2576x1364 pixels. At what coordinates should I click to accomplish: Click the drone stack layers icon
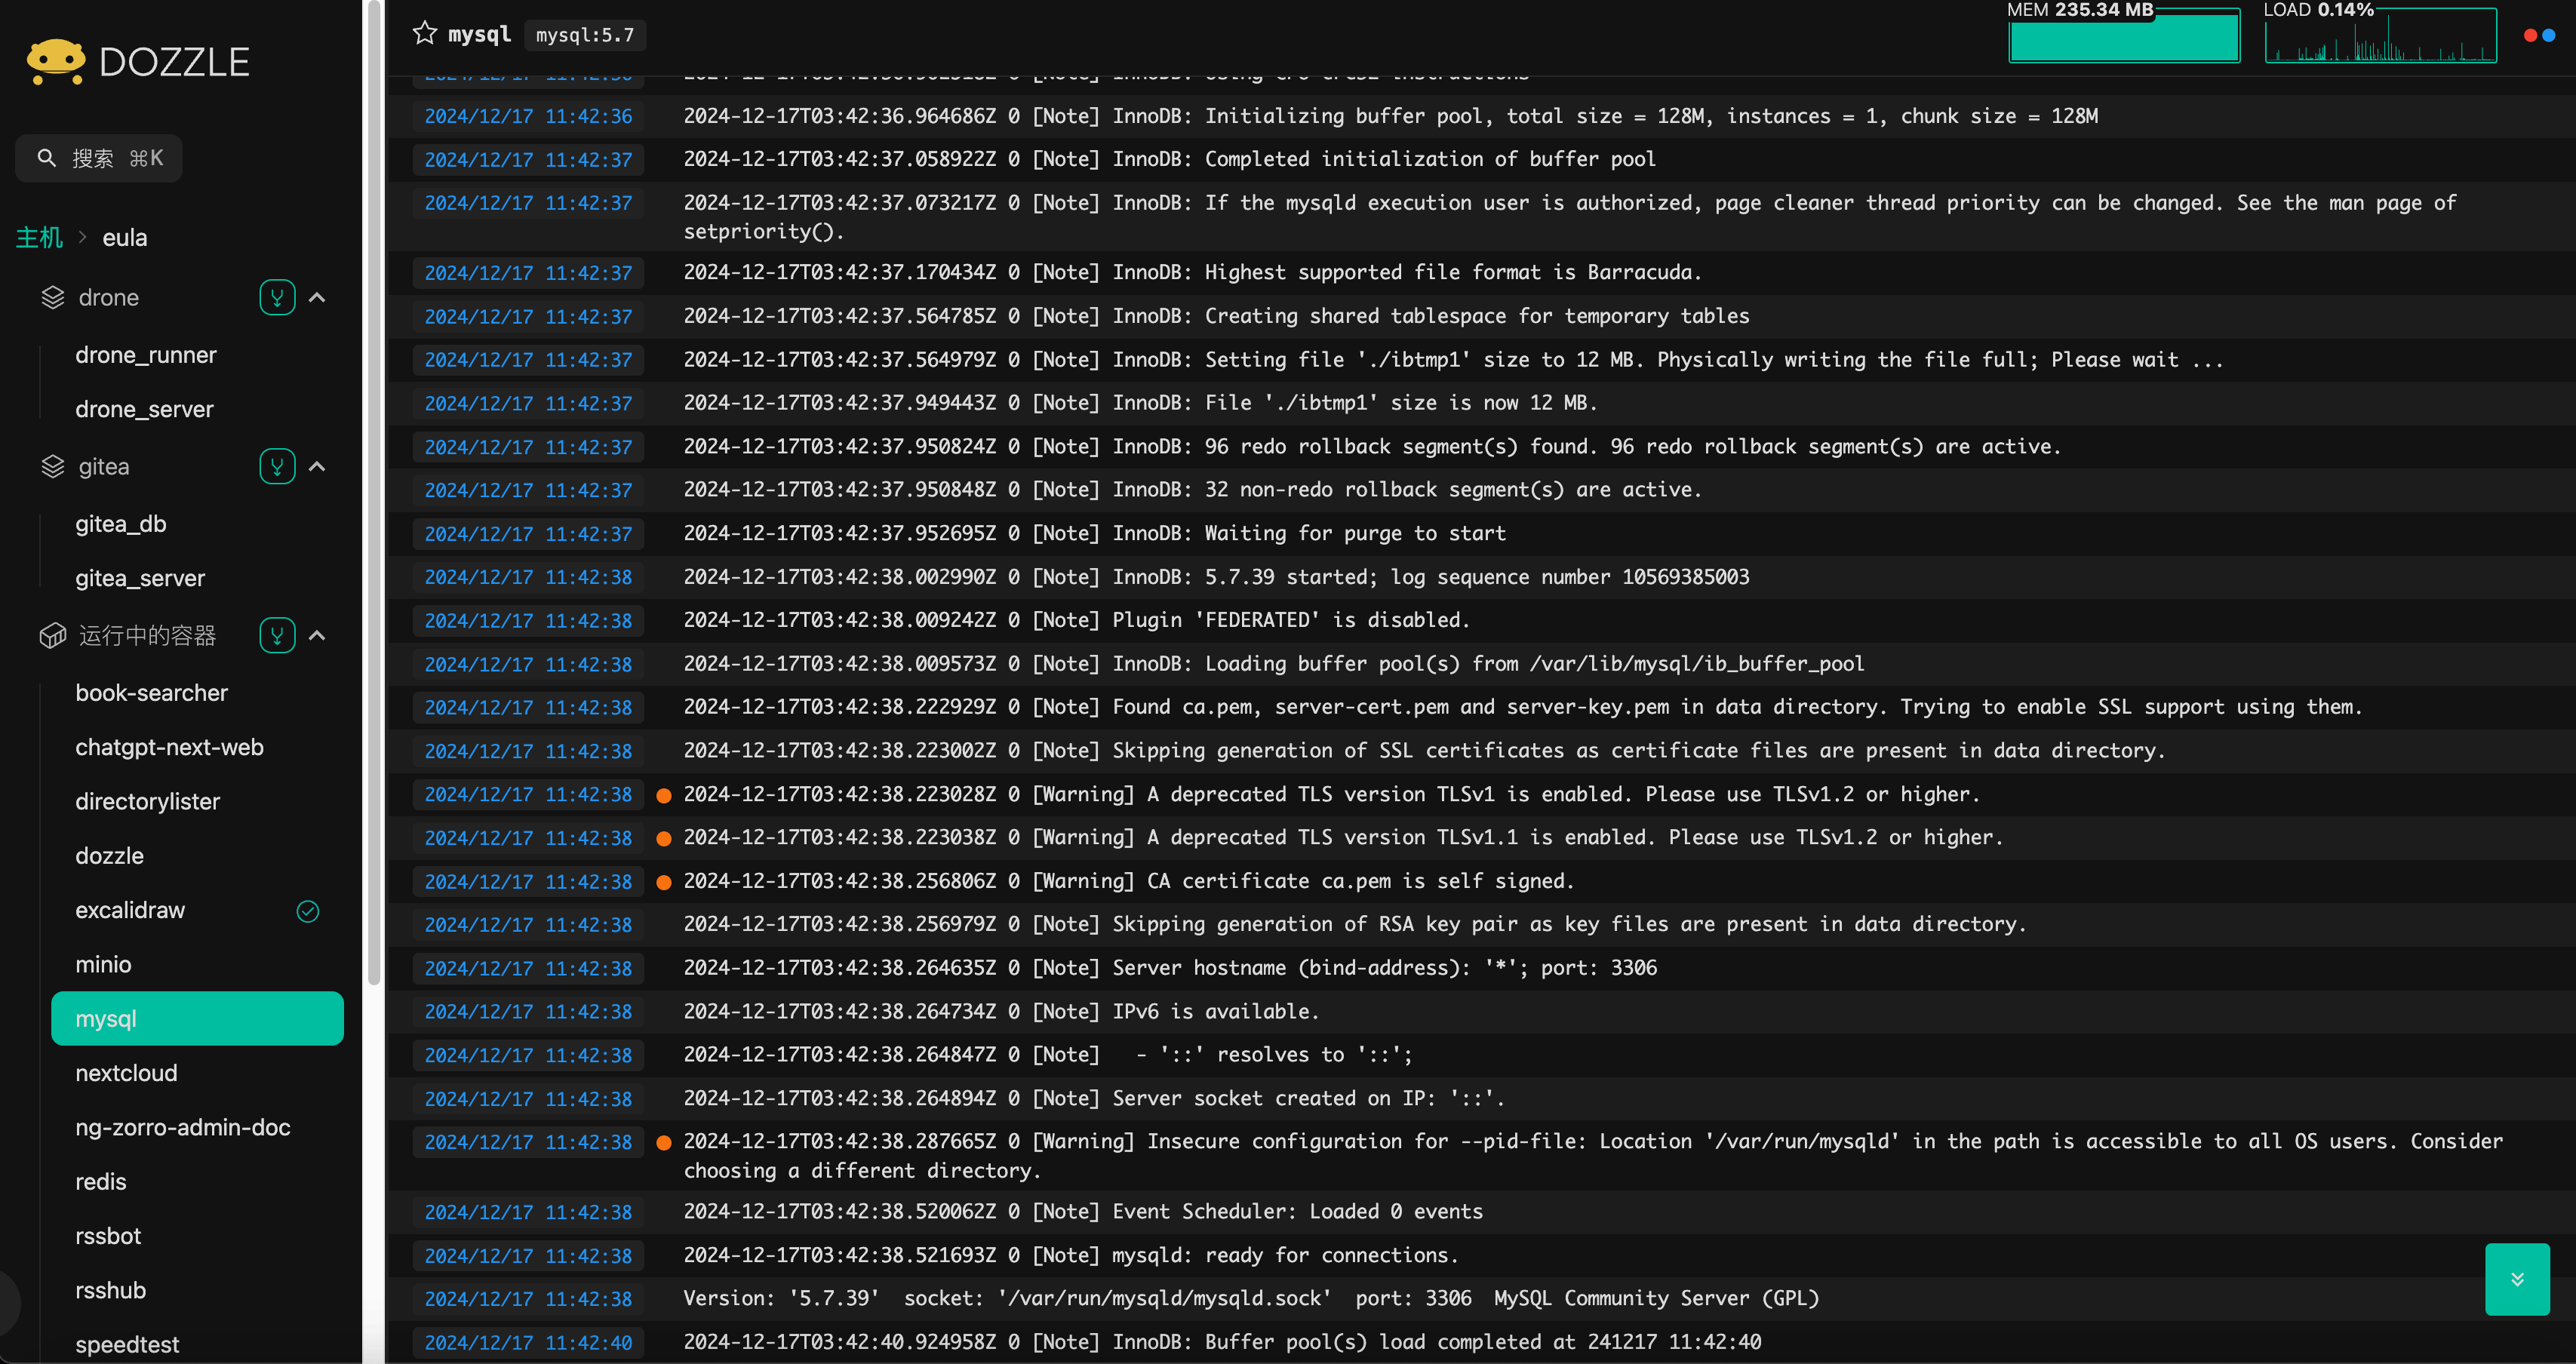click(x=52, y=298)
